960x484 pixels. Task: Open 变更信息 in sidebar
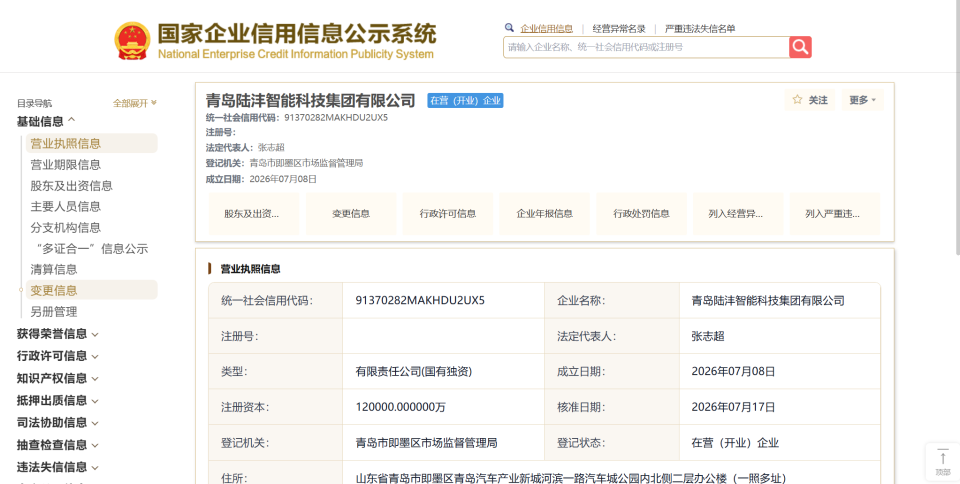pos(91,290)
